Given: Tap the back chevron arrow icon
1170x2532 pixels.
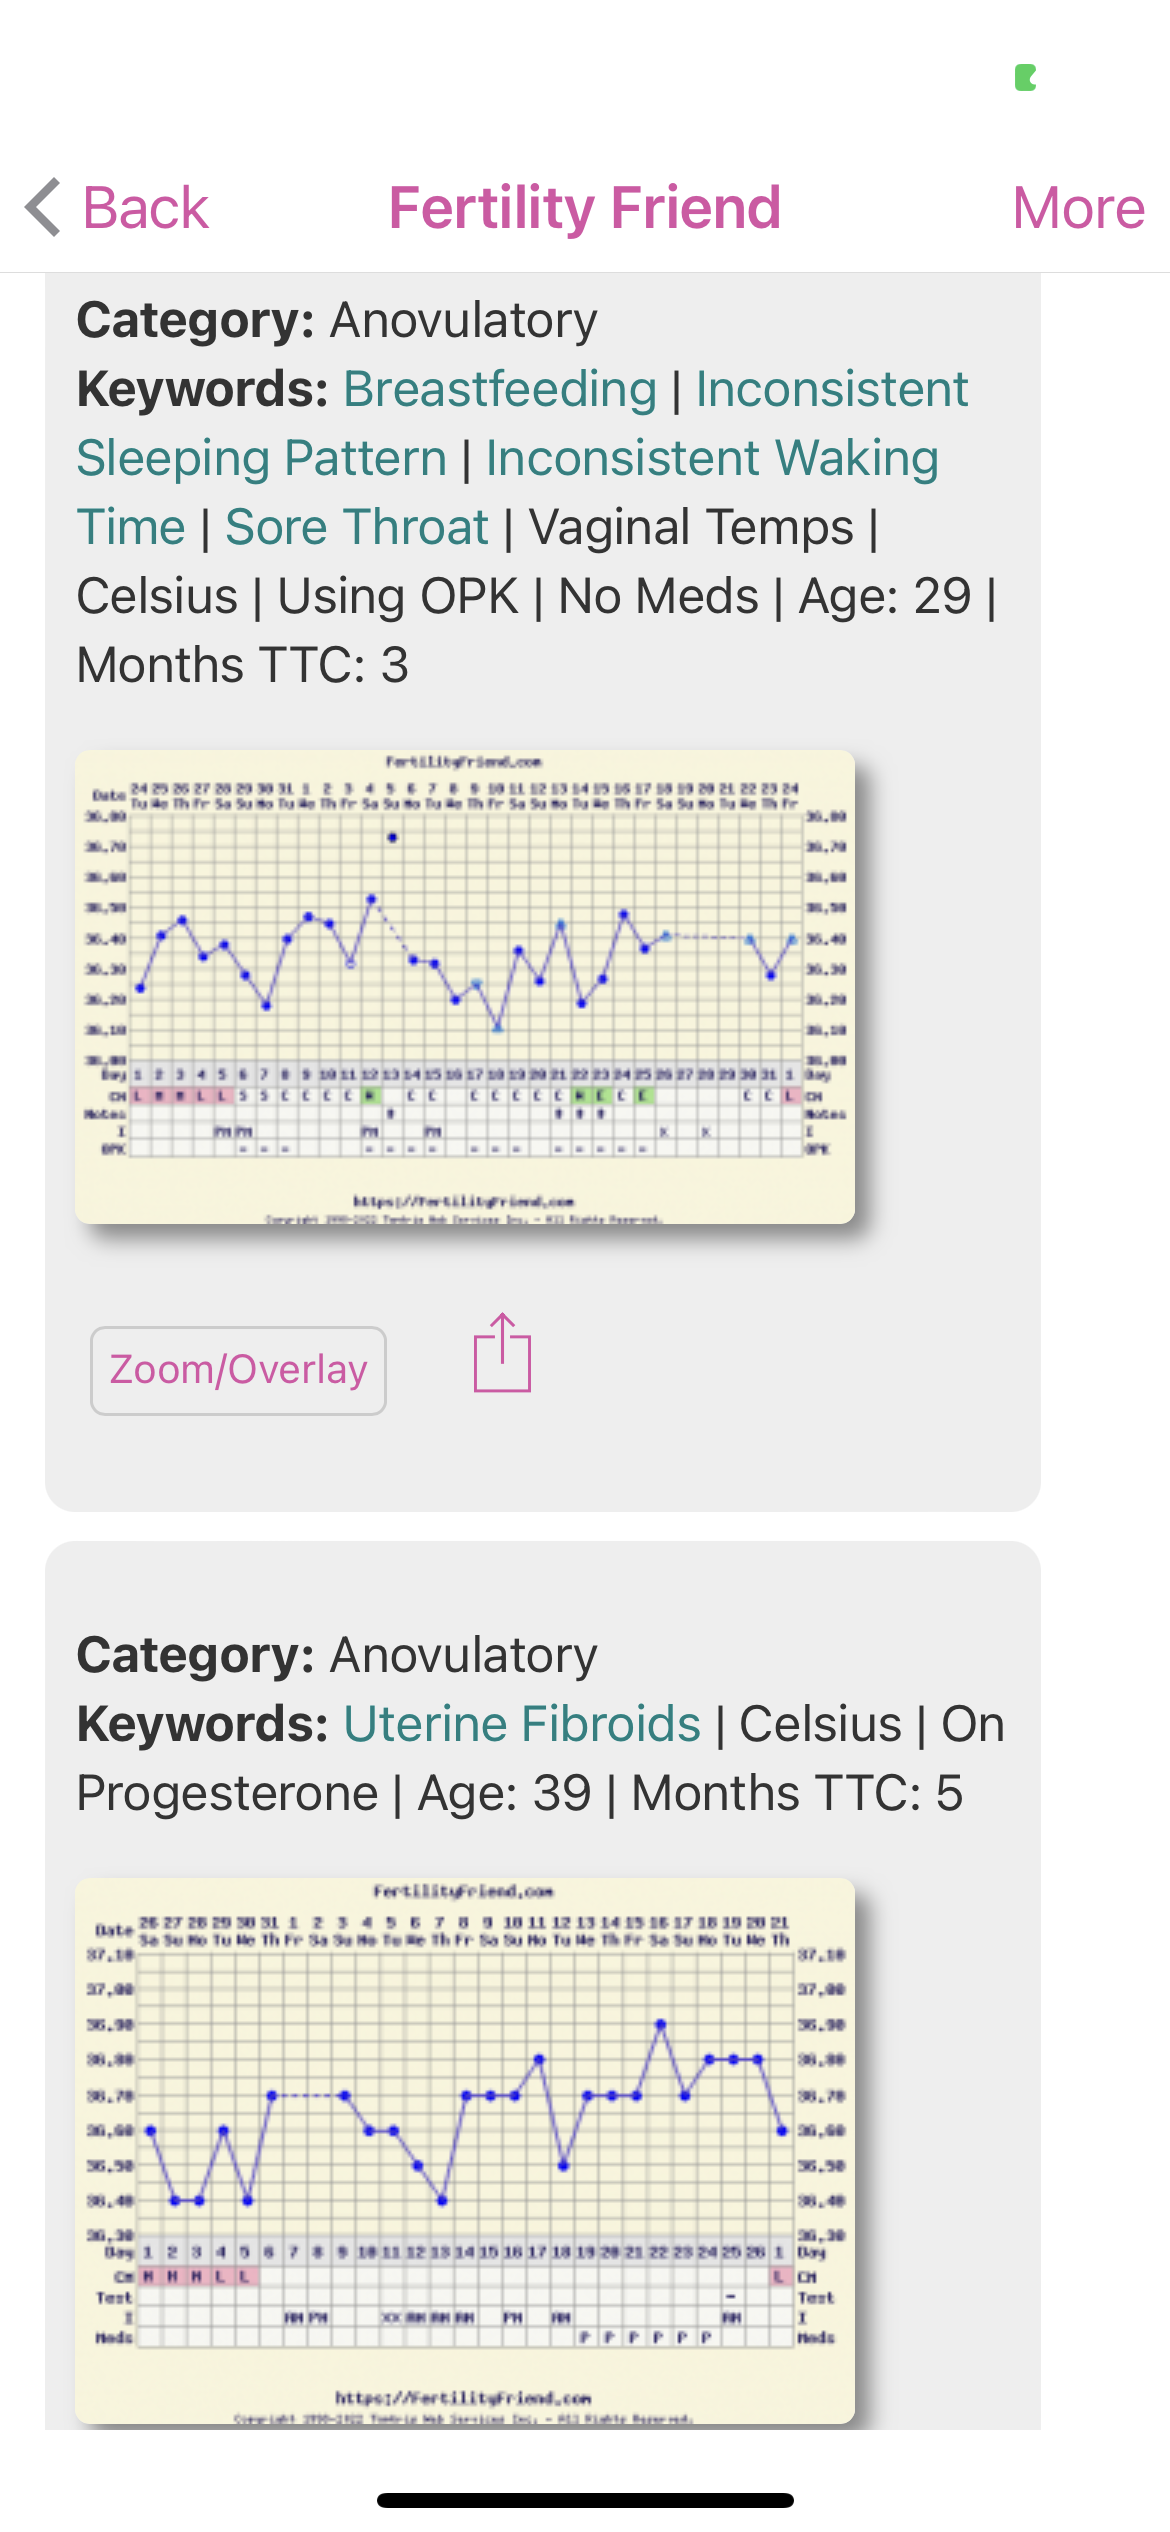Looking at the screenshot, I should click(44, 208).
